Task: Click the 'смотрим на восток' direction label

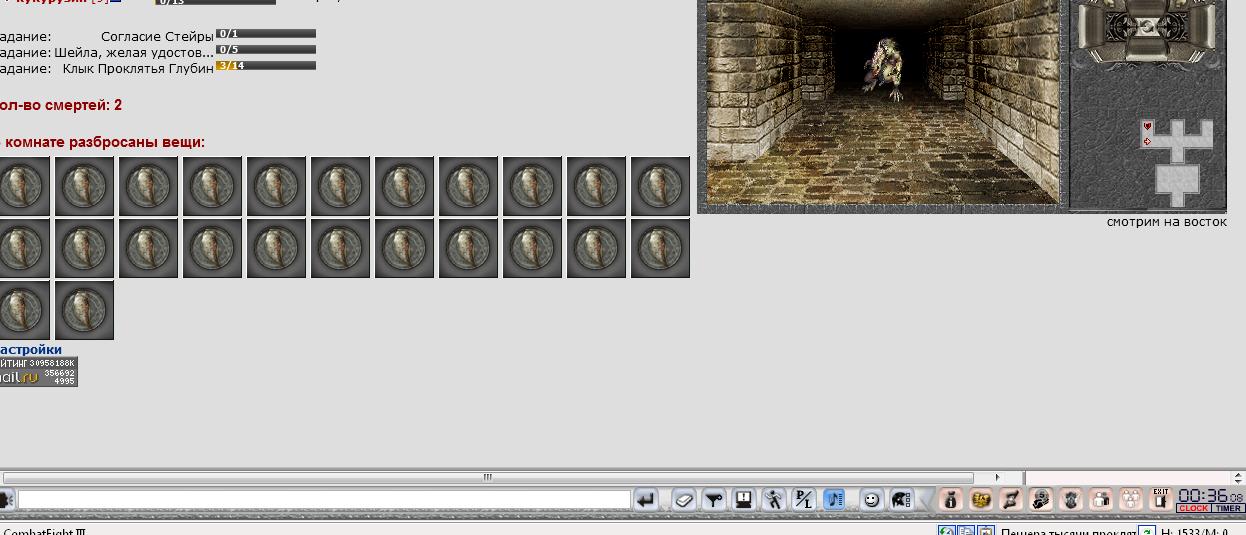Action: [1166, 222]
